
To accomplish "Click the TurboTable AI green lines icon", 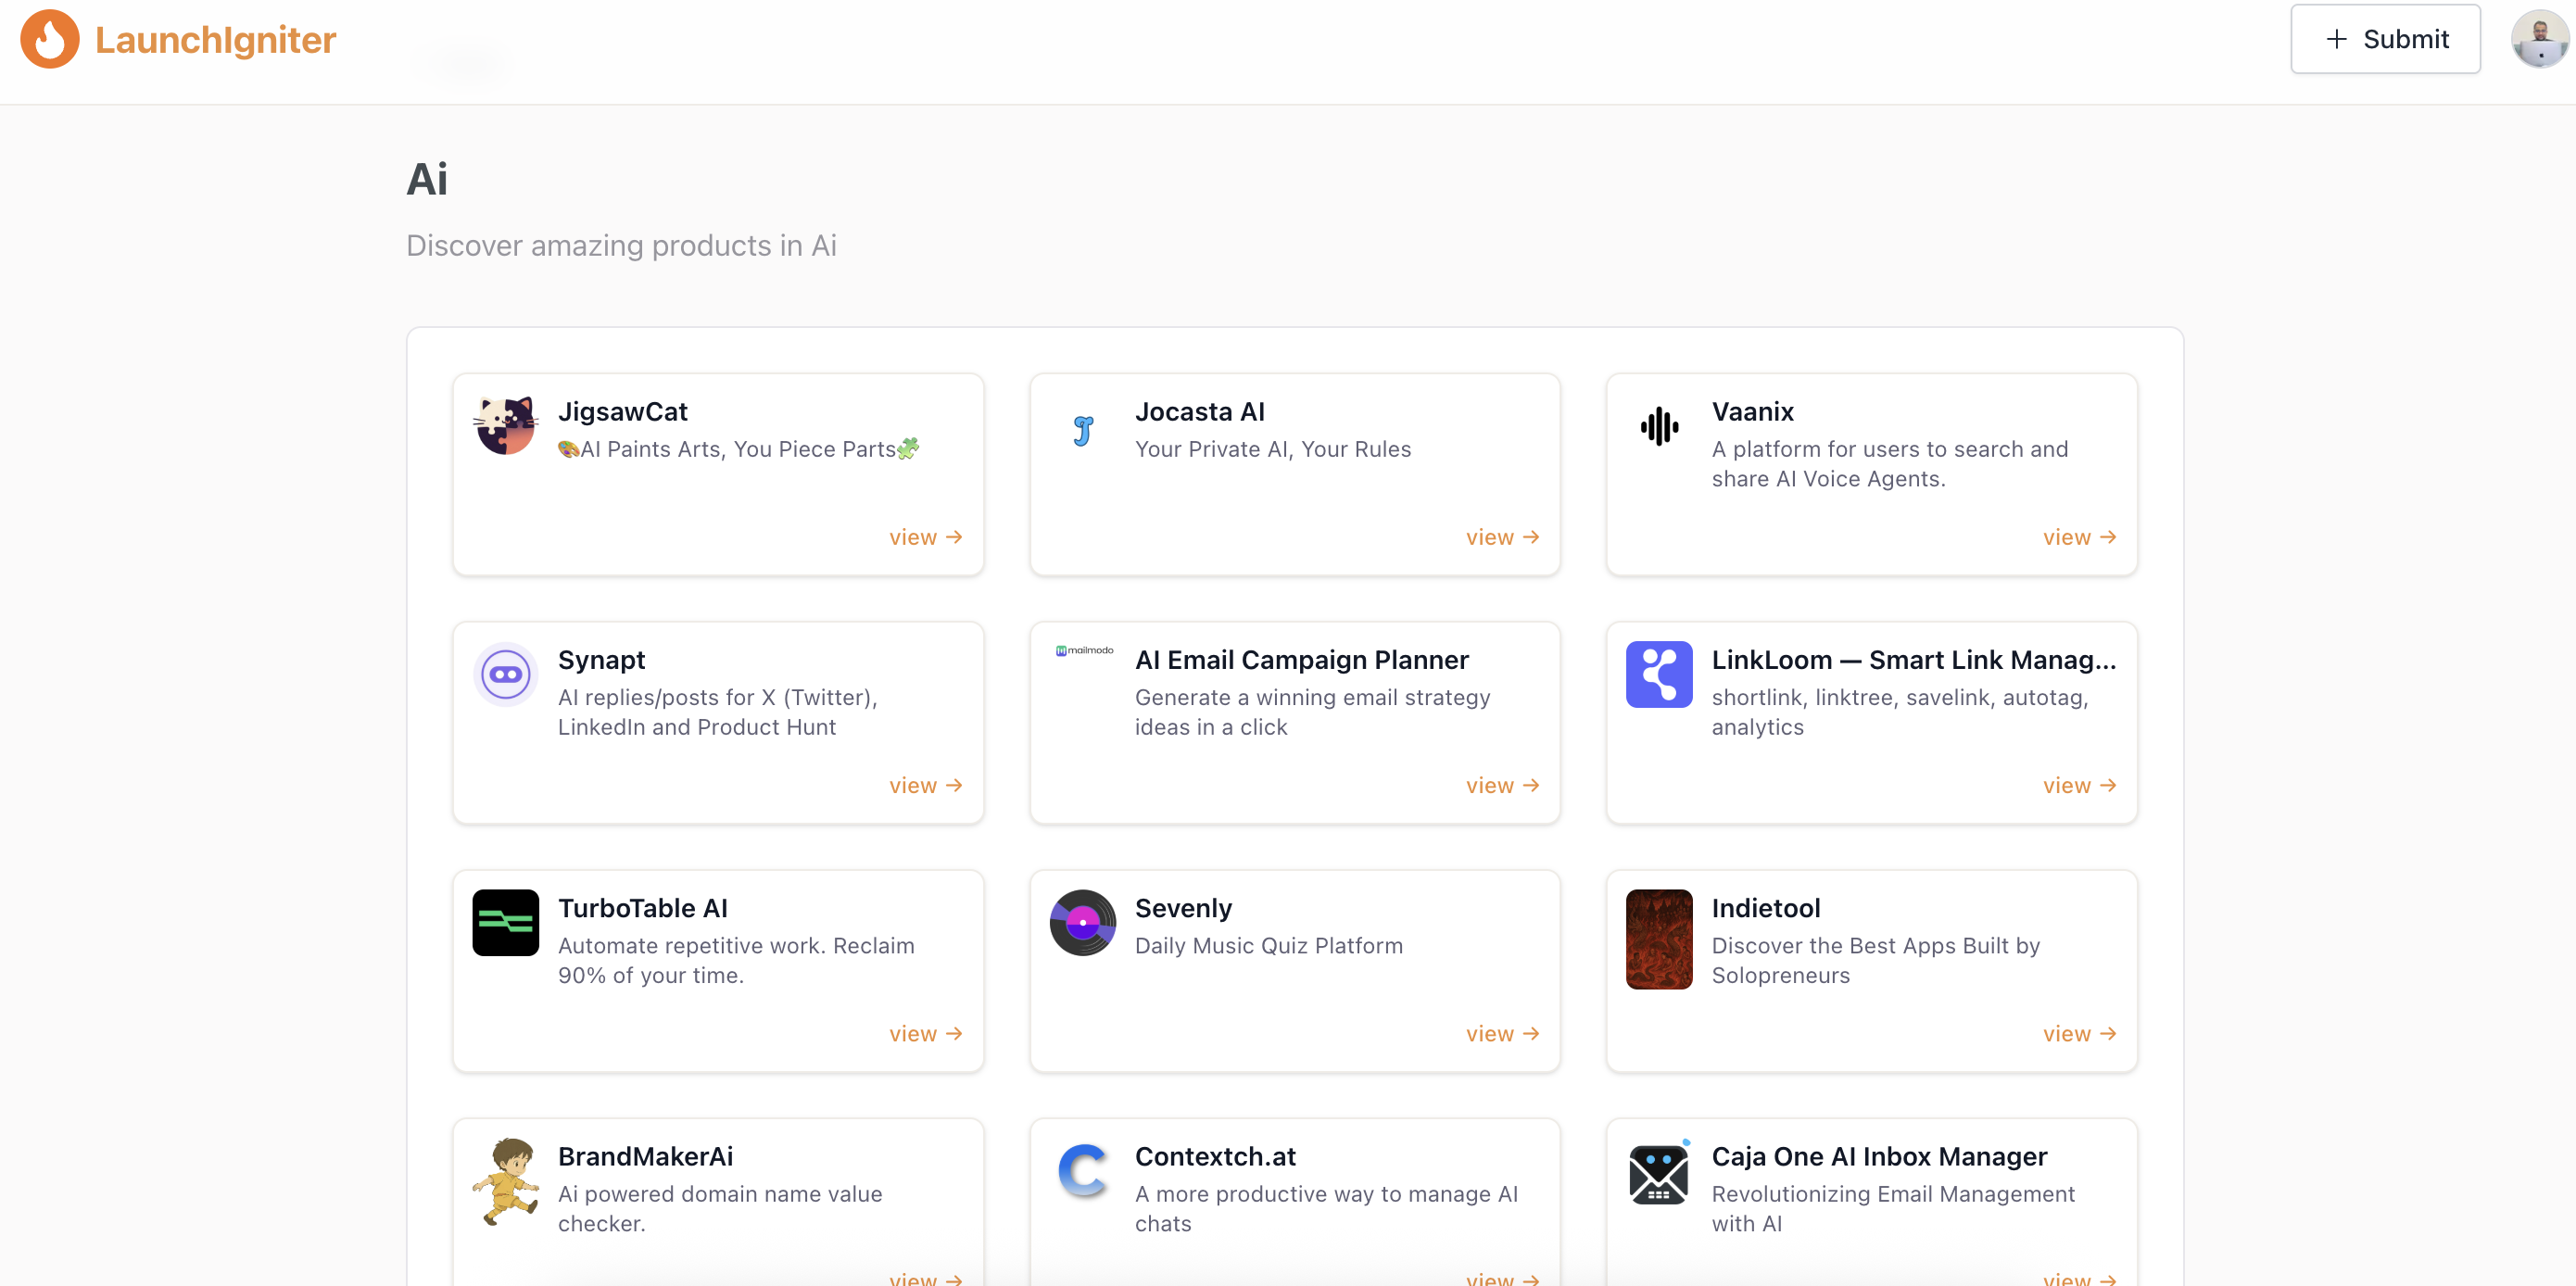I will (x=505, y=923).
